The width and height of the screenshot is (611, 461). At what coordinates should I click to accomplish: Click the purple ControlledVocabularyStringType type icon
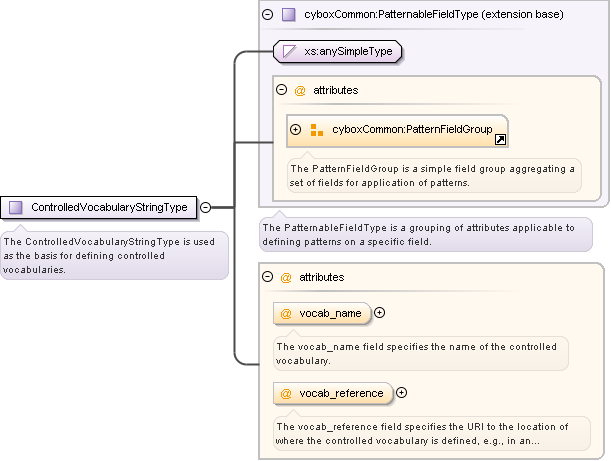(x=16, y=208)
